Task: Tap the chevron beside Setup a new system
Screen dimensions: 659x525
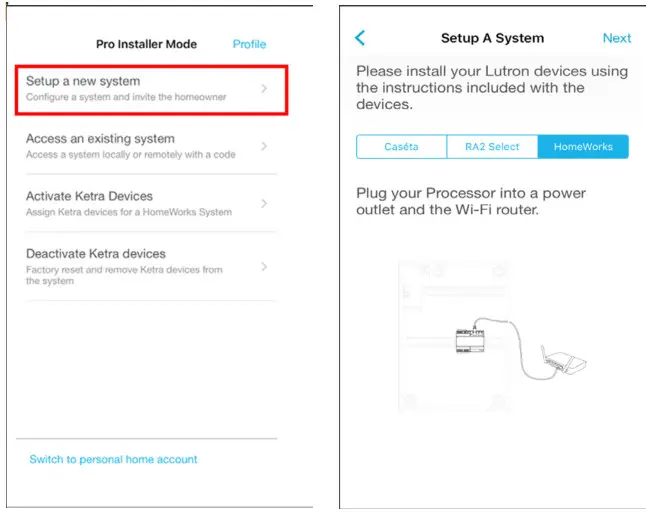Action: (264, 89)
